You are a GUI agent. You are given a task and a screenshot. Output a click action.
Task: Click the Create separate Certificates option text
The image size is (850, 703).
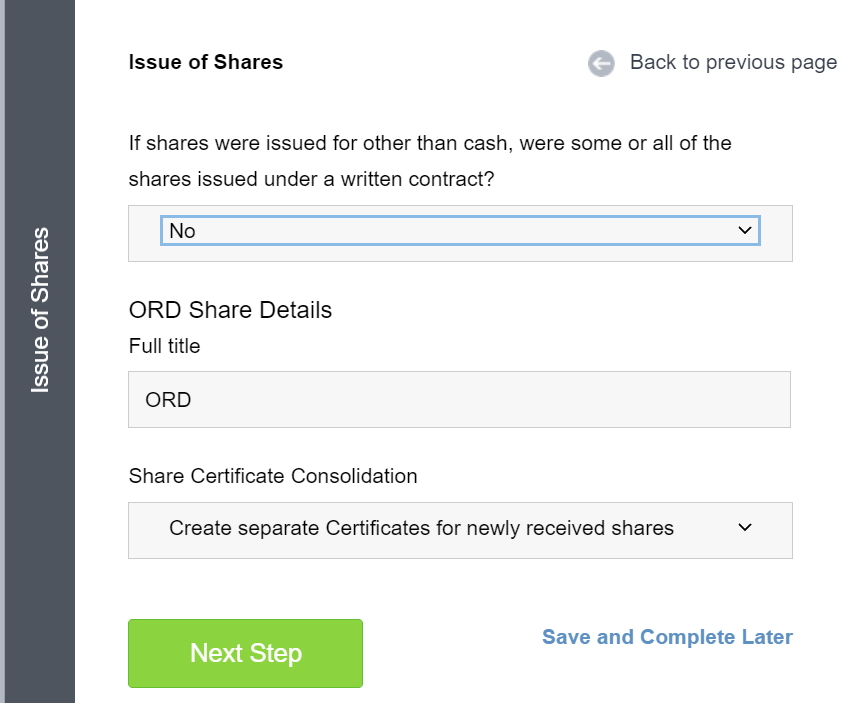(x=421, y=528)
